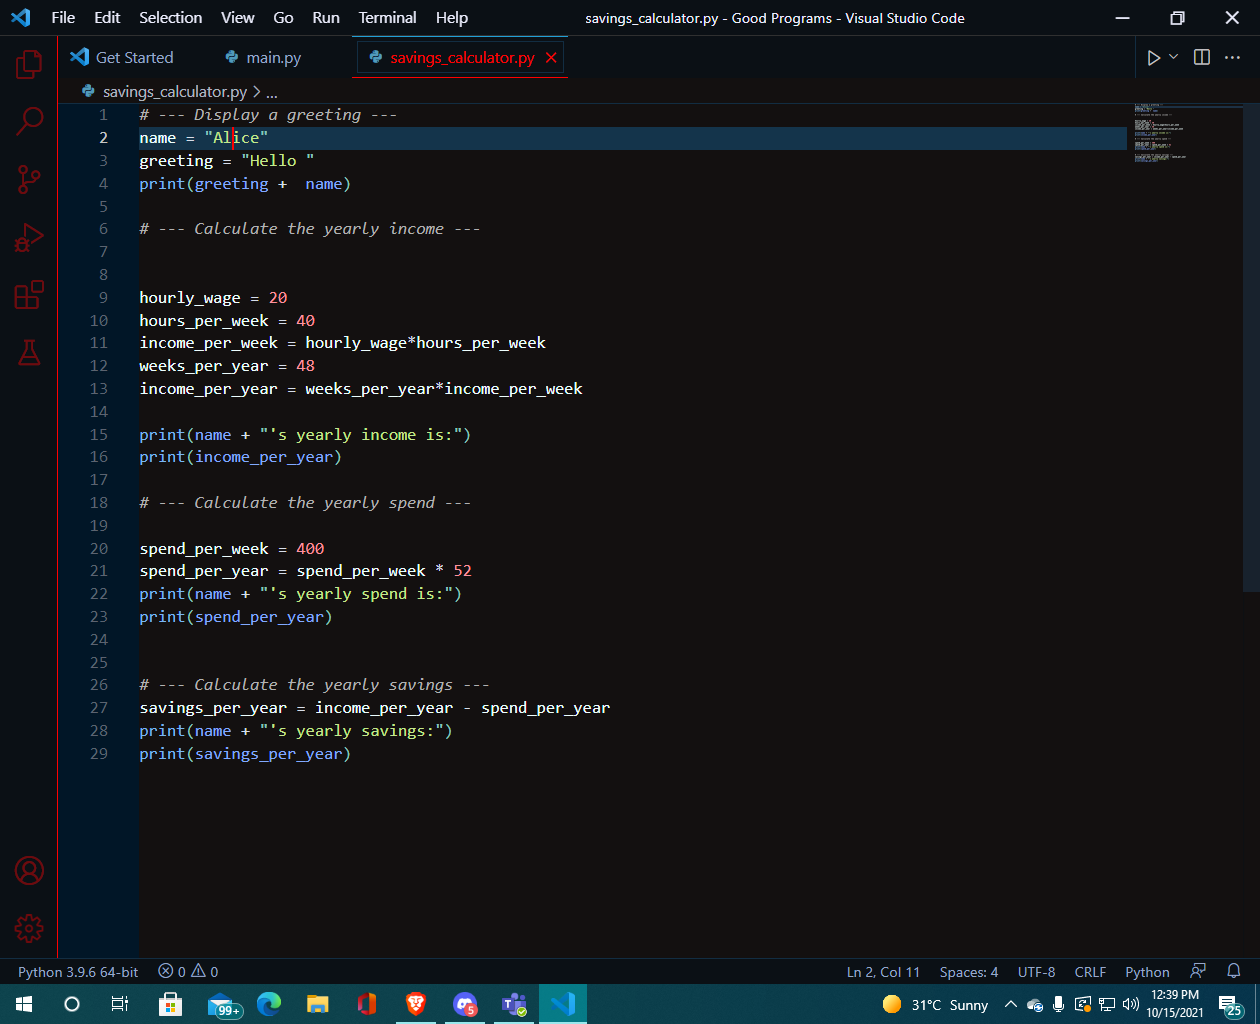Open the volume control tray icon

pos(1131,1004)
